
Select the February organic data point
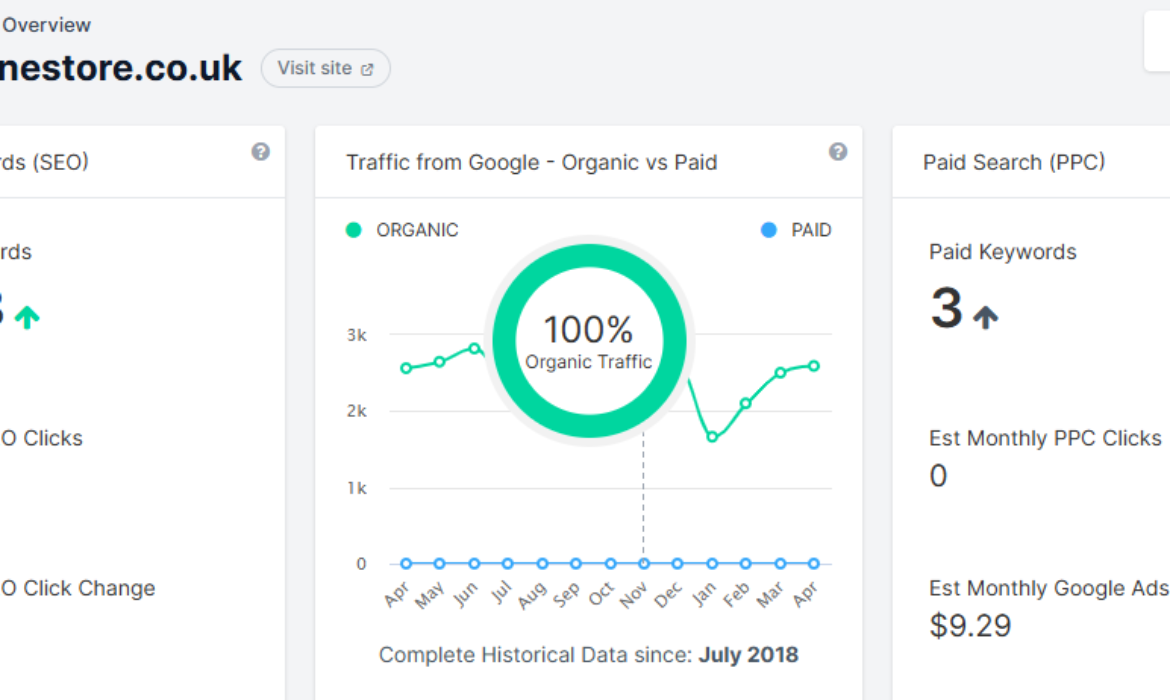point(745,403)
